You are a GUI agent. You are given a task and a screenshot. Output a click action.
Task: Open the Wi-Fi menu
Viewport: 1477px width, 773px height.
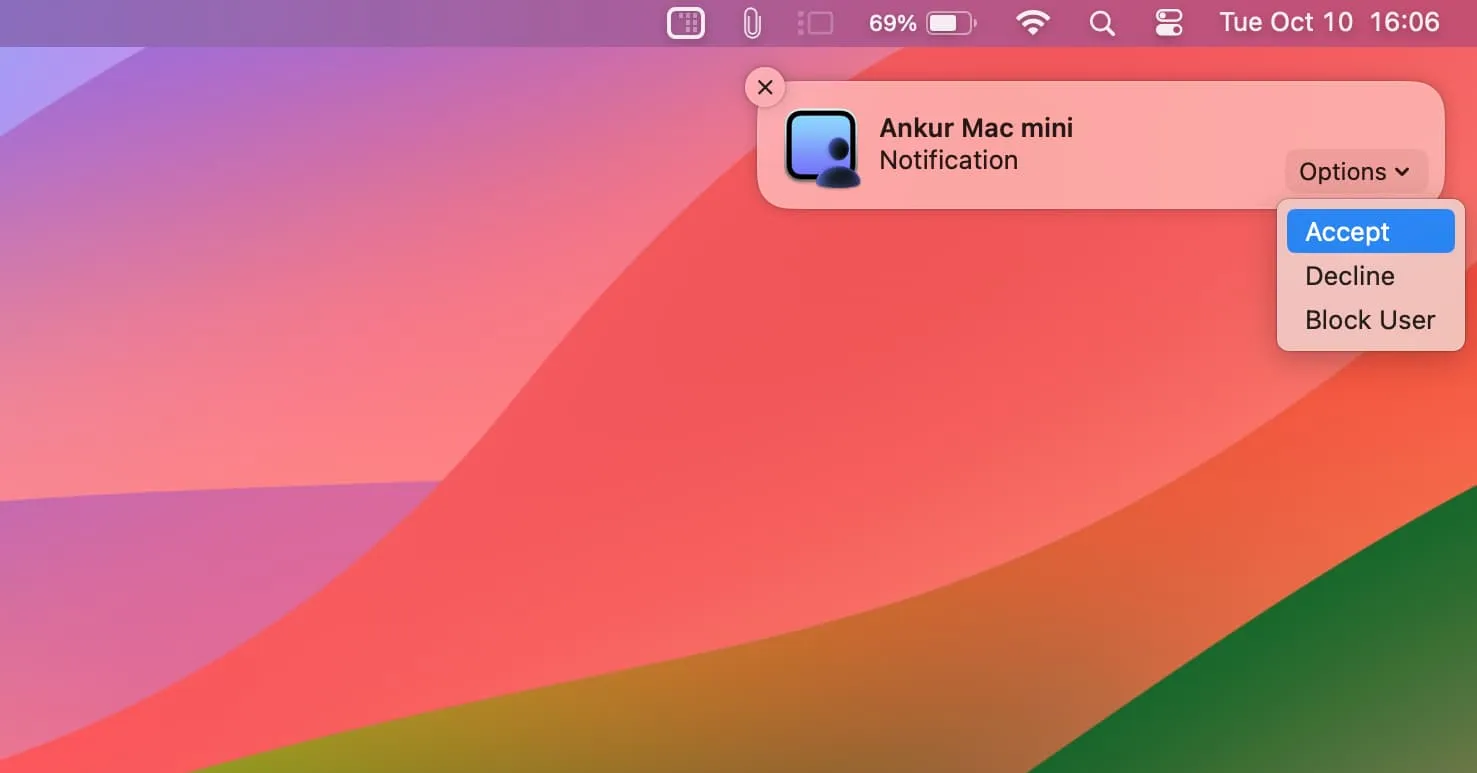pos(1033,23)
